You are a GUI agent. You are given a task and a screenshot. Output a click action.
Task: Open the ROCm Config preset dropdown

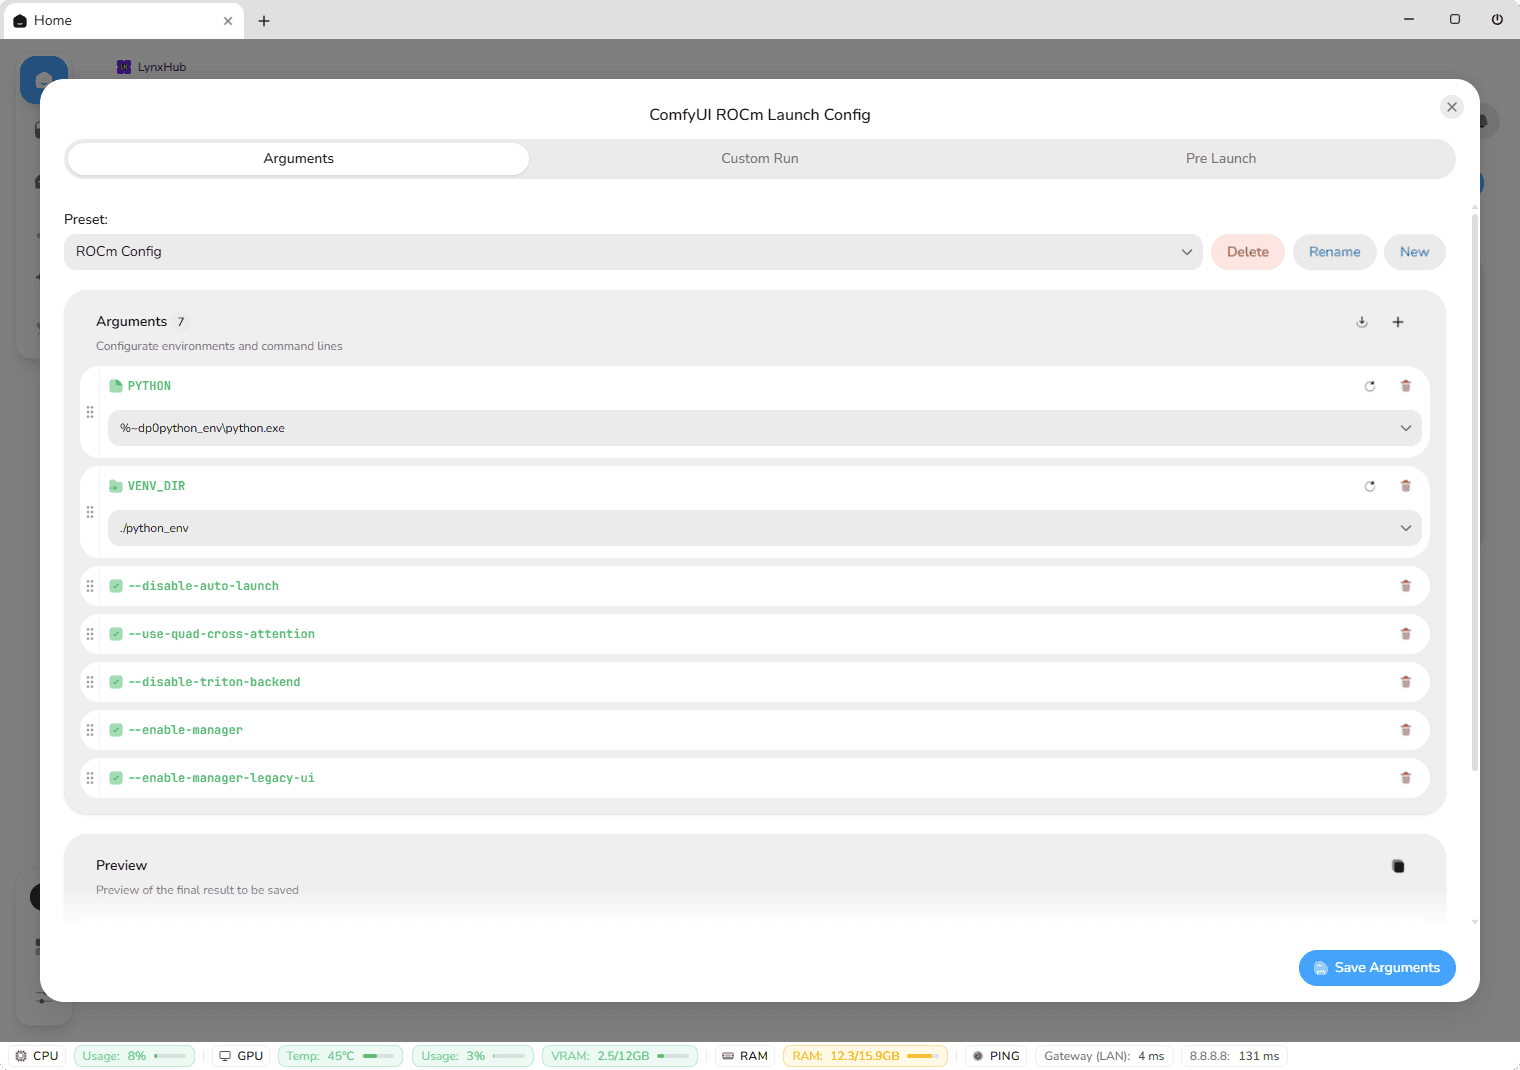pyautogui.click(x=633, y=252)
